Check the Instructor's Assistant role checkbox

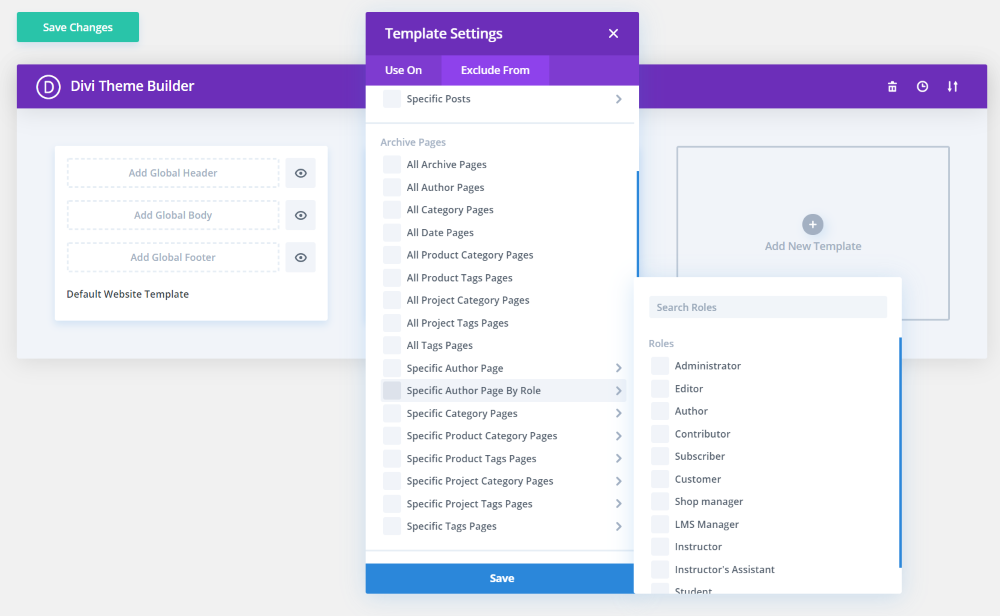[x=660, y=570]
